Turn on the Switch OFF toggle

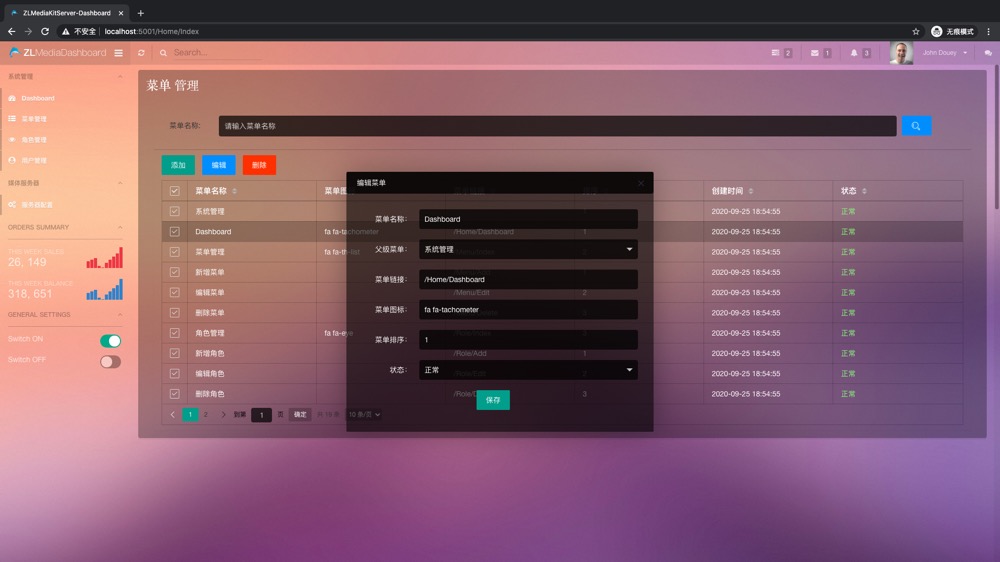pyautogui.click(x=110, y=362)
